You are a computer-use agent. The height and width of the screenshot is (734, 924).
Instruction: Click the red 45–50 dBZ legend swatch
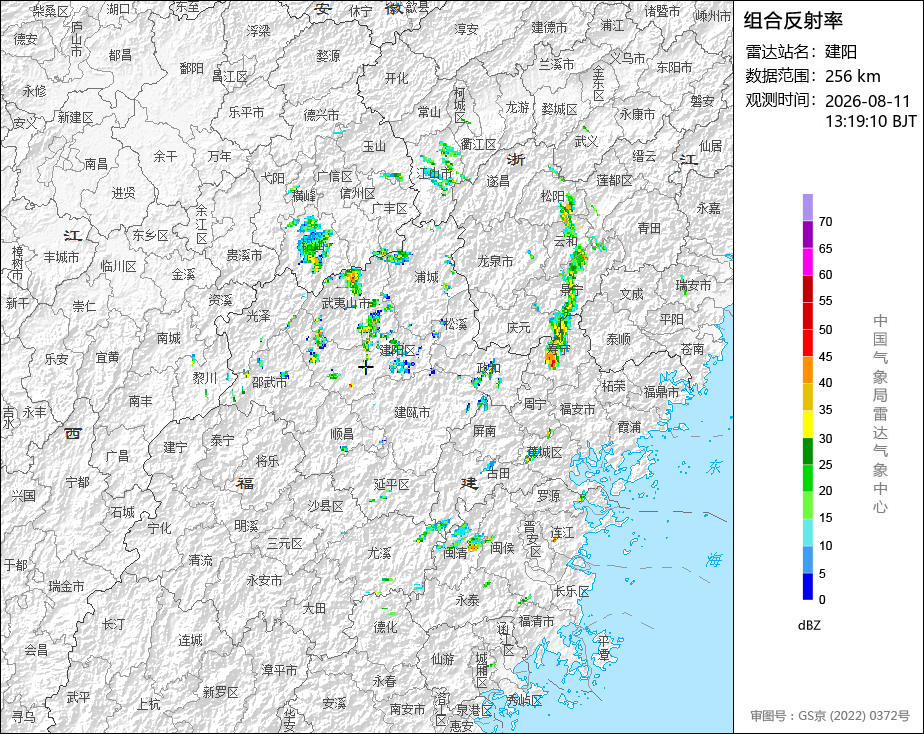[807, 342]
